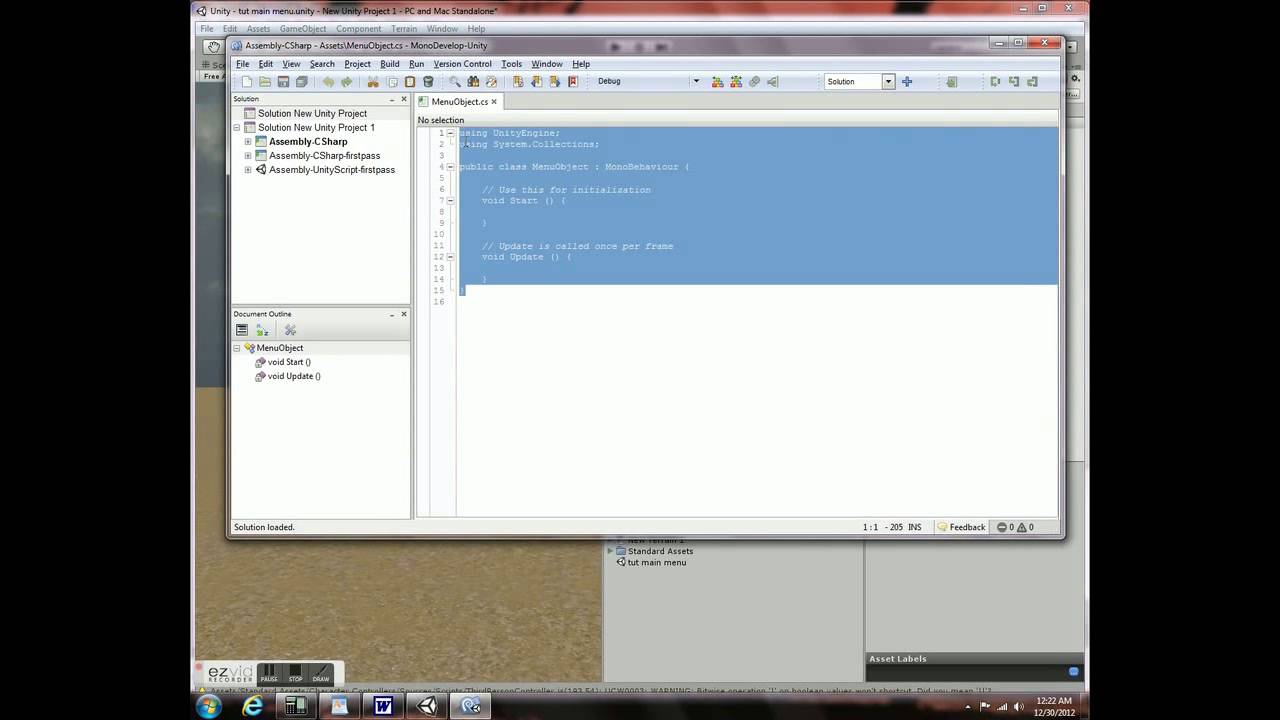Open Internet Explorer from the taskbar
The height and width of the screenshot is (720, 1280).
253,706
